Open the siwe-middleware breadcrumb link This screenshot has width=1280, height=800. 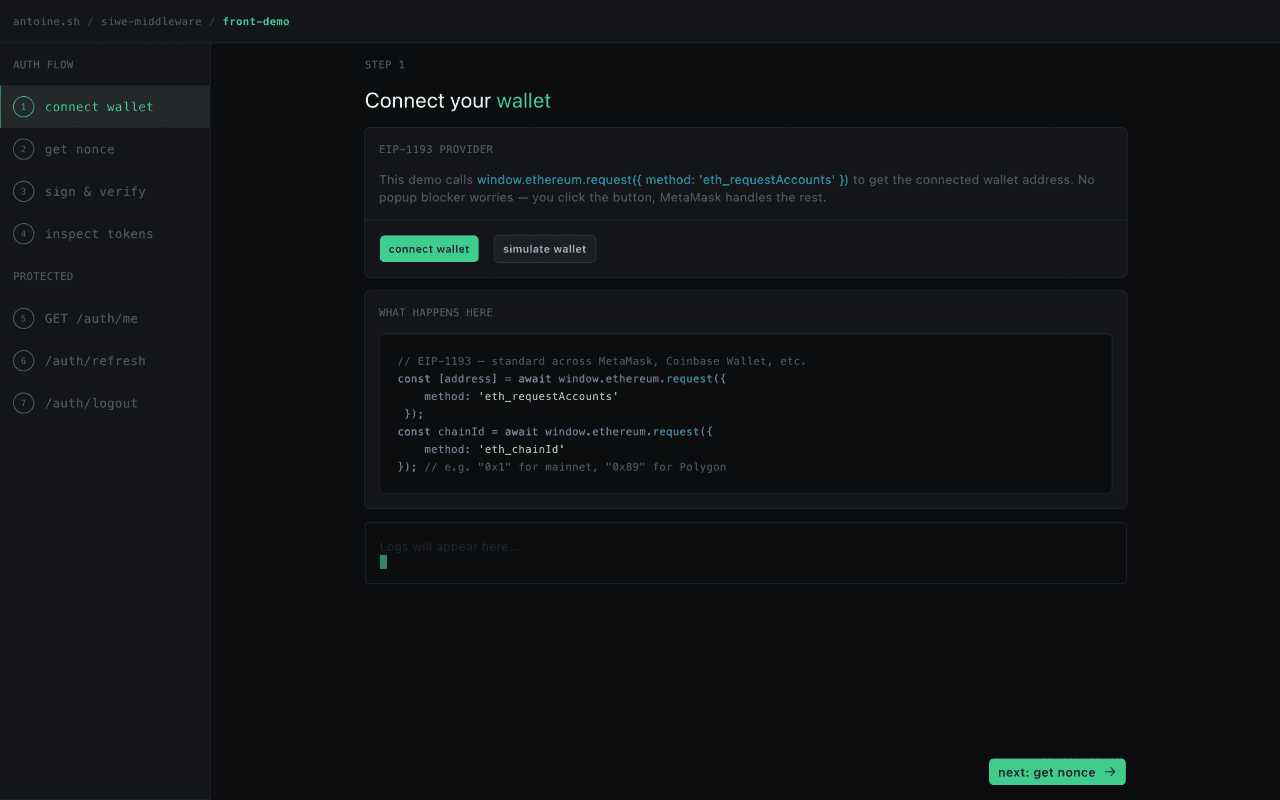coord(151,20)
